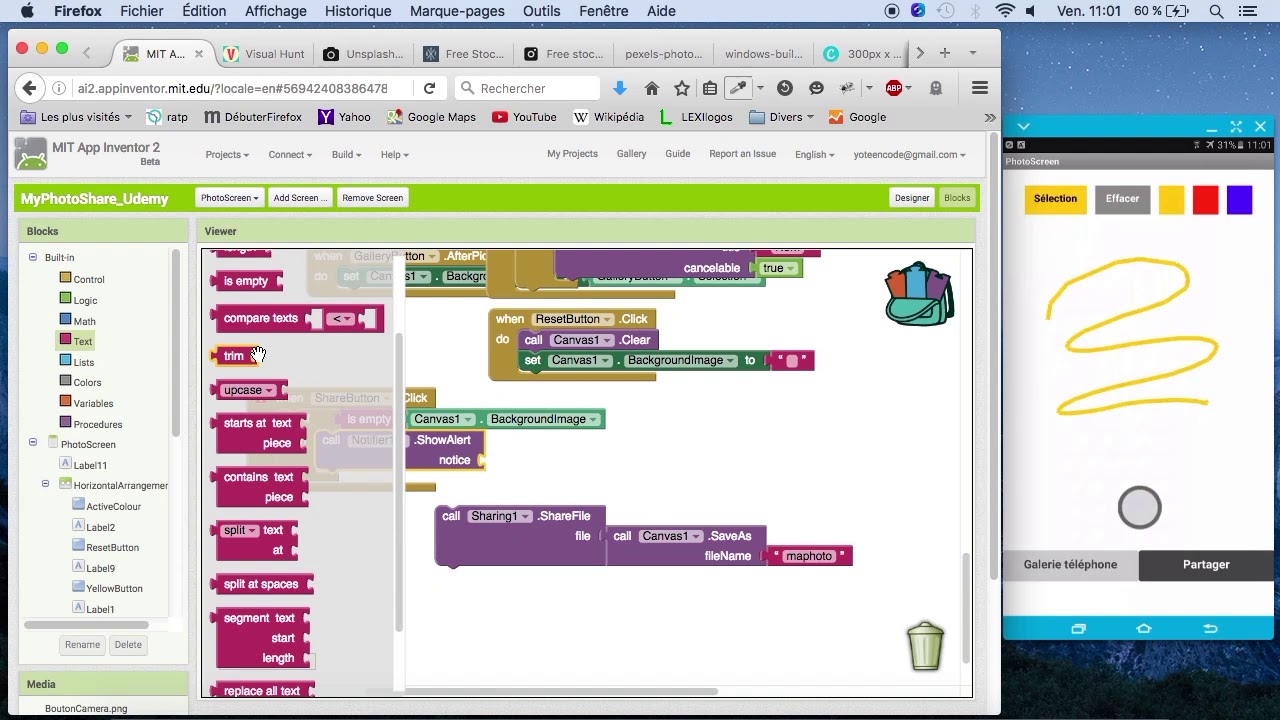
Task: Click the Firefox back arrow button
Action: click(29, 88)
